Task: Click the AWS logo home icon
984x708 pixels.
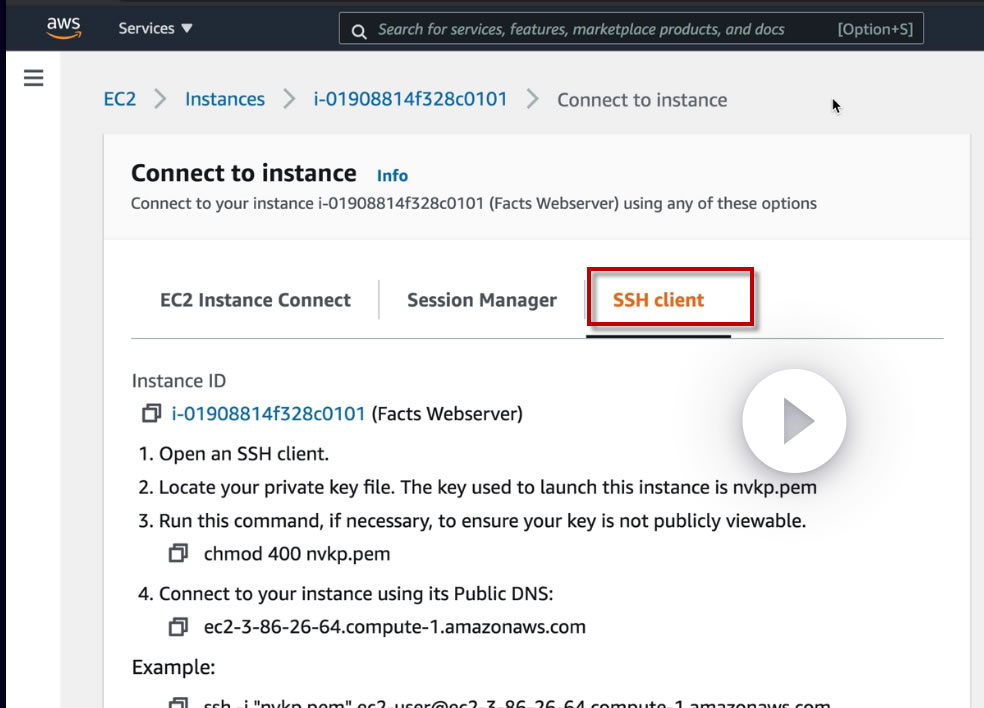Action: coord(64,29)
